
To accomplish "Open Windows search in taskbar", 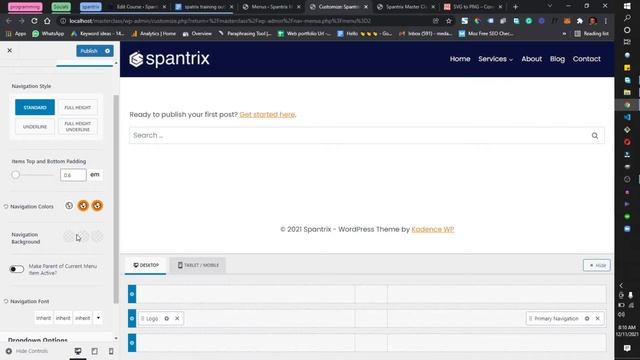I will pos(627,18).
